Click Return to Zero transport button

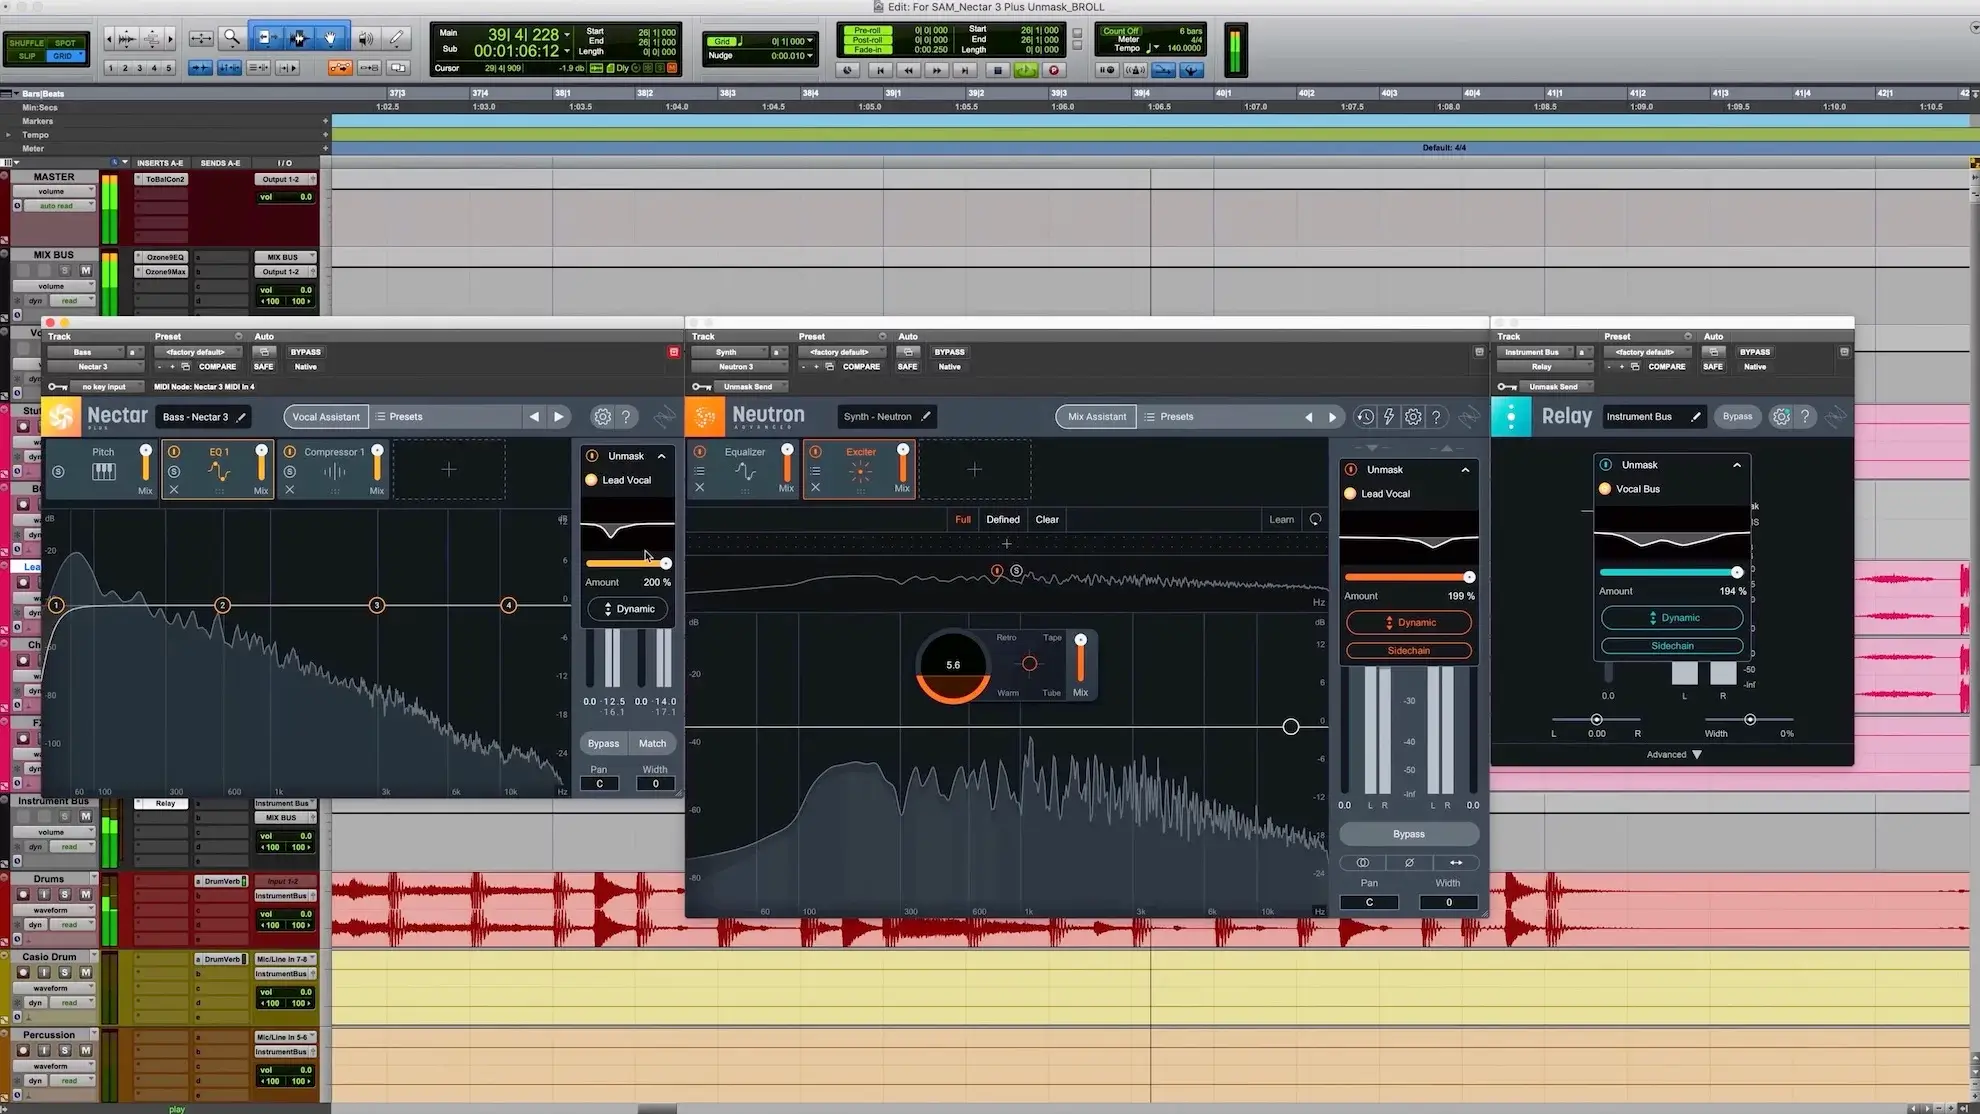[x=880, y=70]
